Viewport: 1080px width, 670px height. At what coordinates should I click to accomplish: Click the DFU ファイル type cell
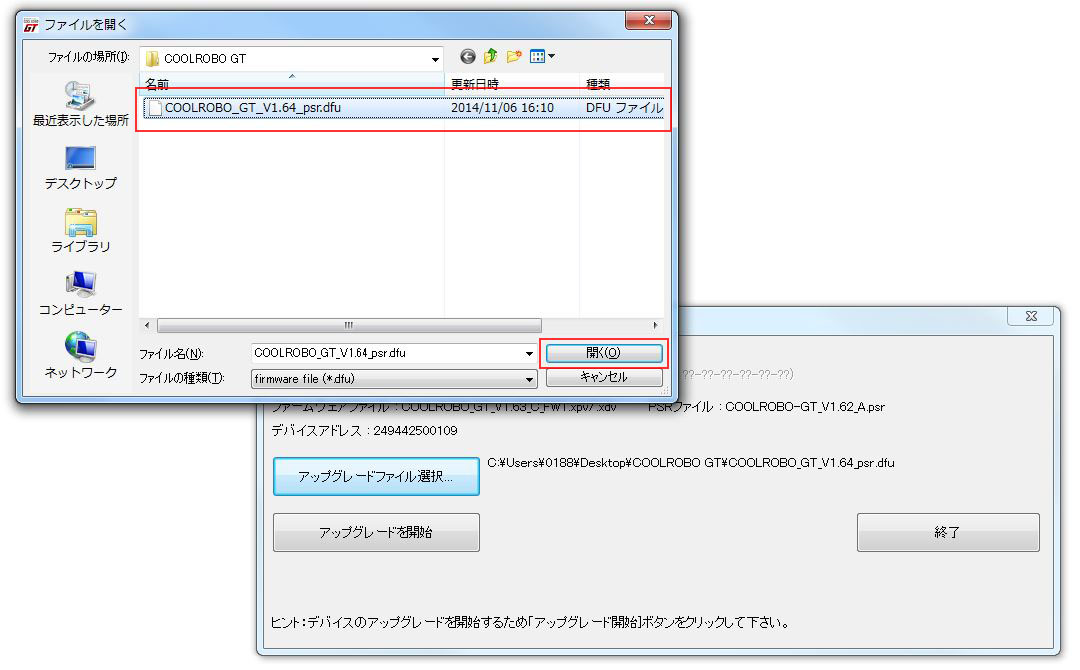(x=624, y=107)
